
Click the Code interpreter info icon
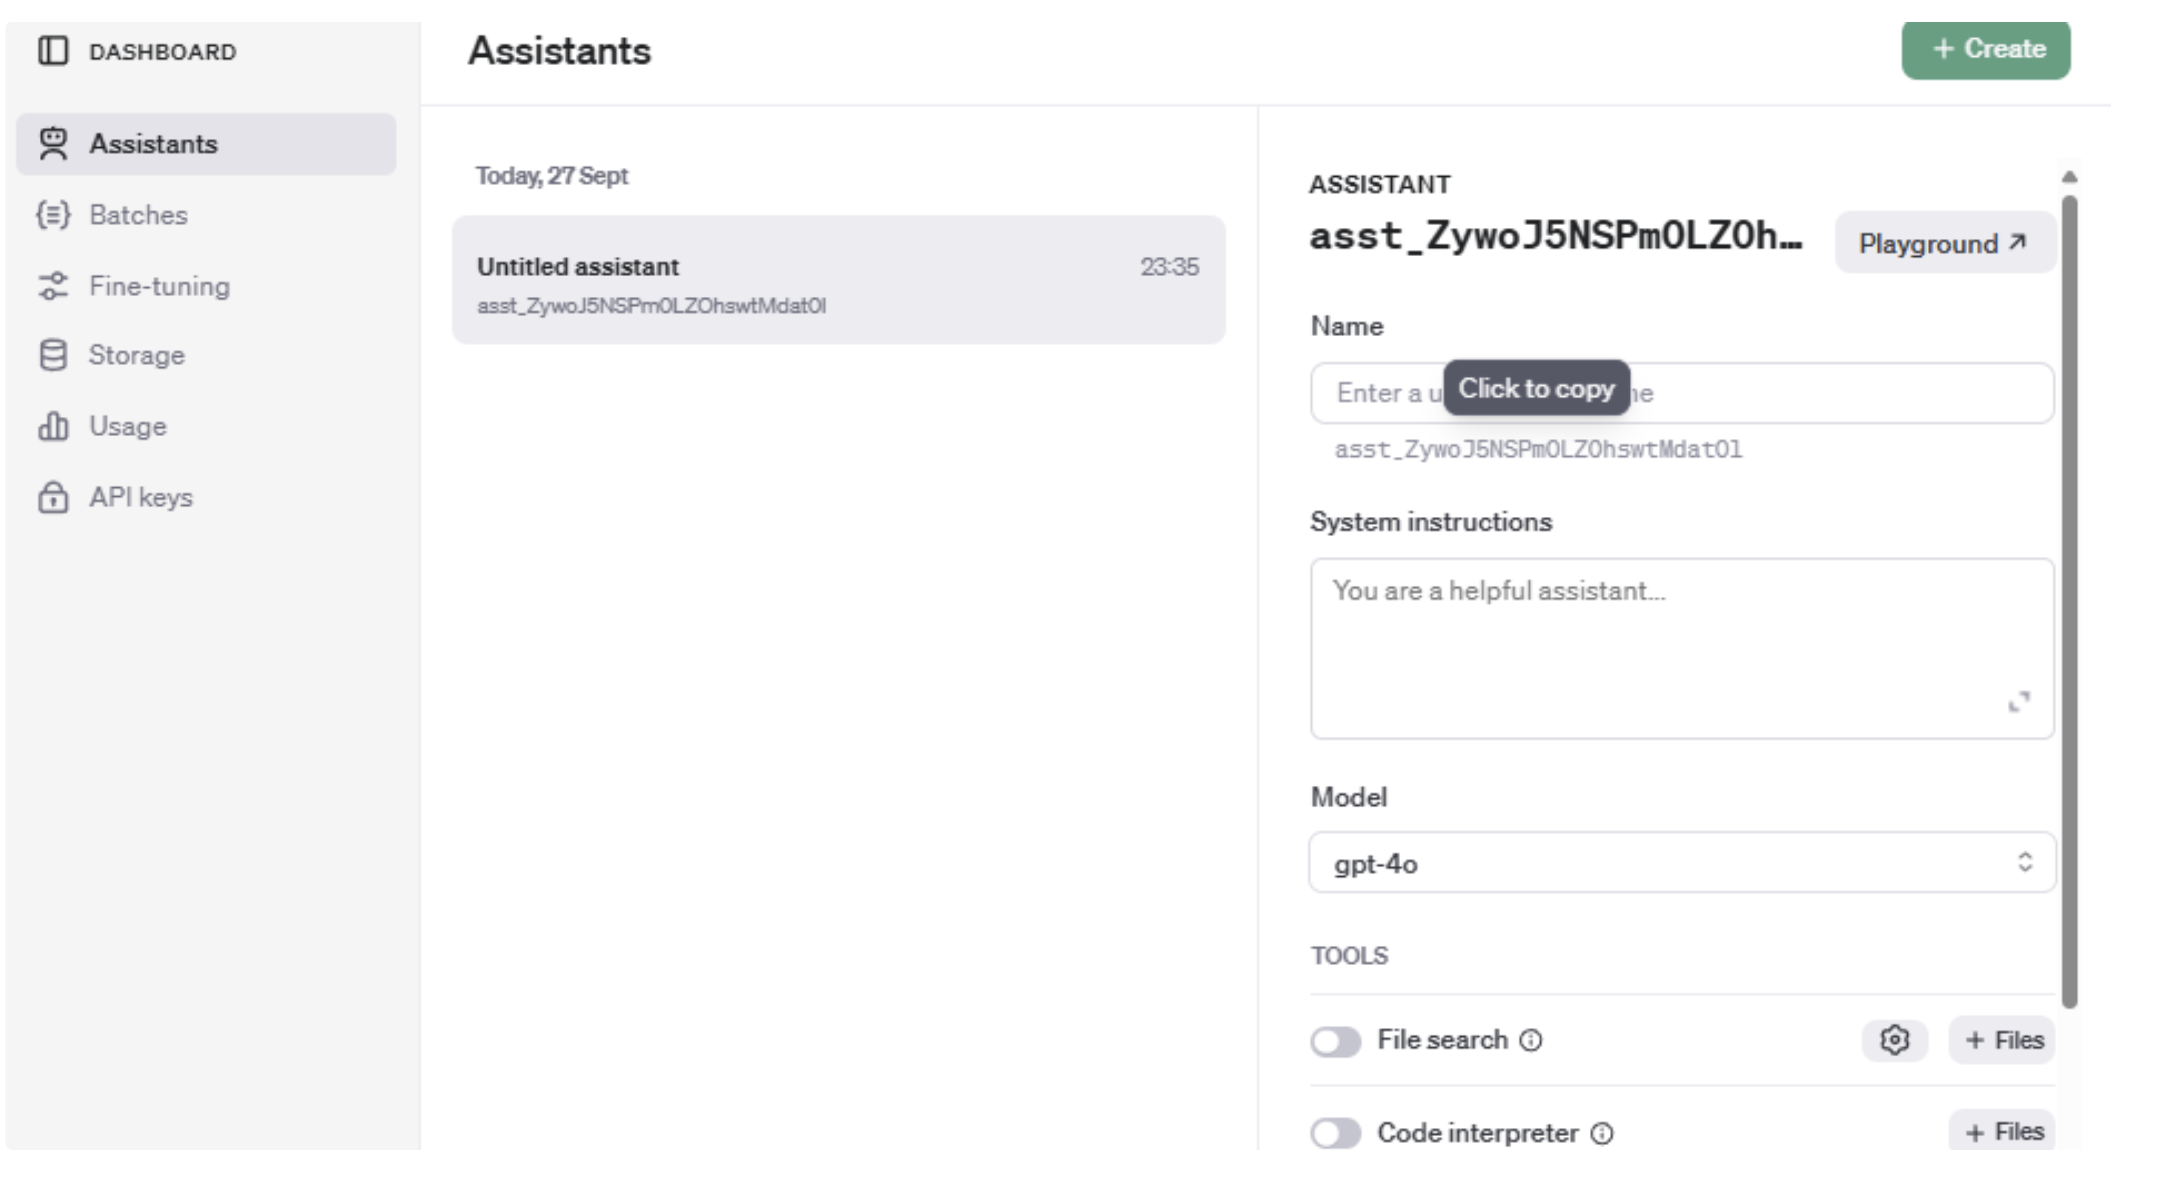coord(1600,1133)
